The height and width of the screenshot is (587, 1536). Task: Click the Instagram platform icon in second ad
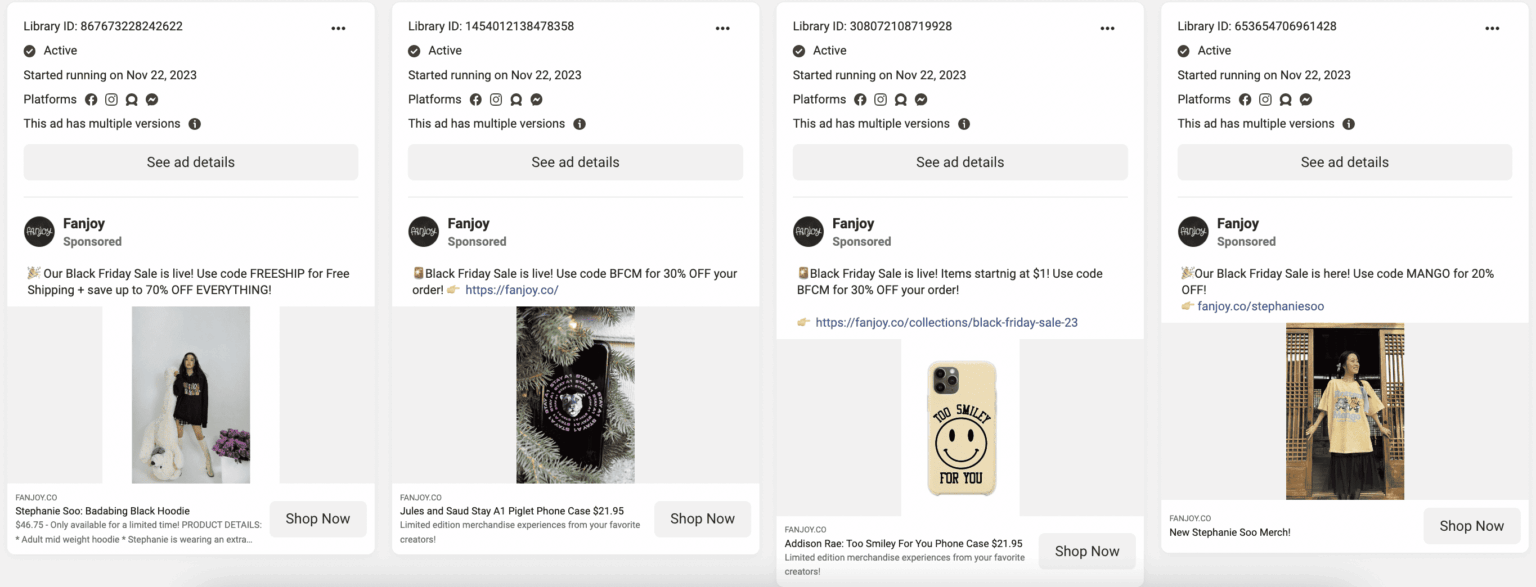pos(496,100)
